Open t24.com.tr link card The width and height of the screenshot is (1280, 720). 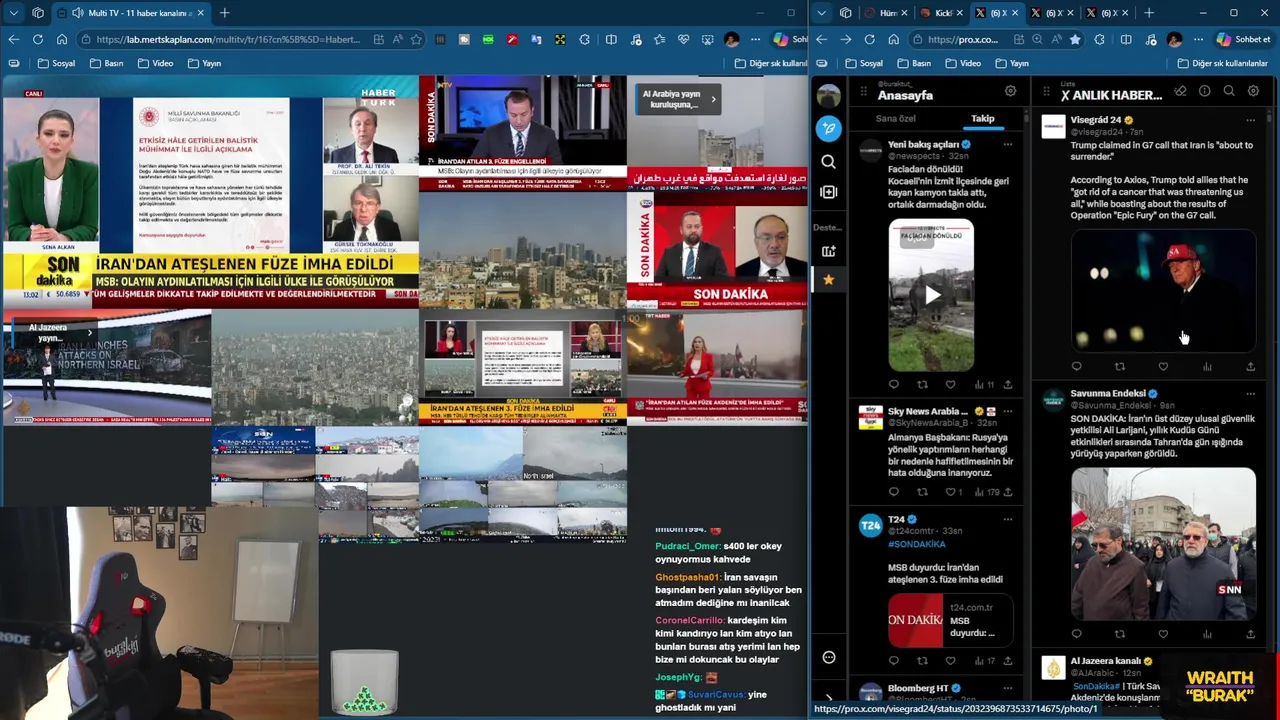[950, 620]
